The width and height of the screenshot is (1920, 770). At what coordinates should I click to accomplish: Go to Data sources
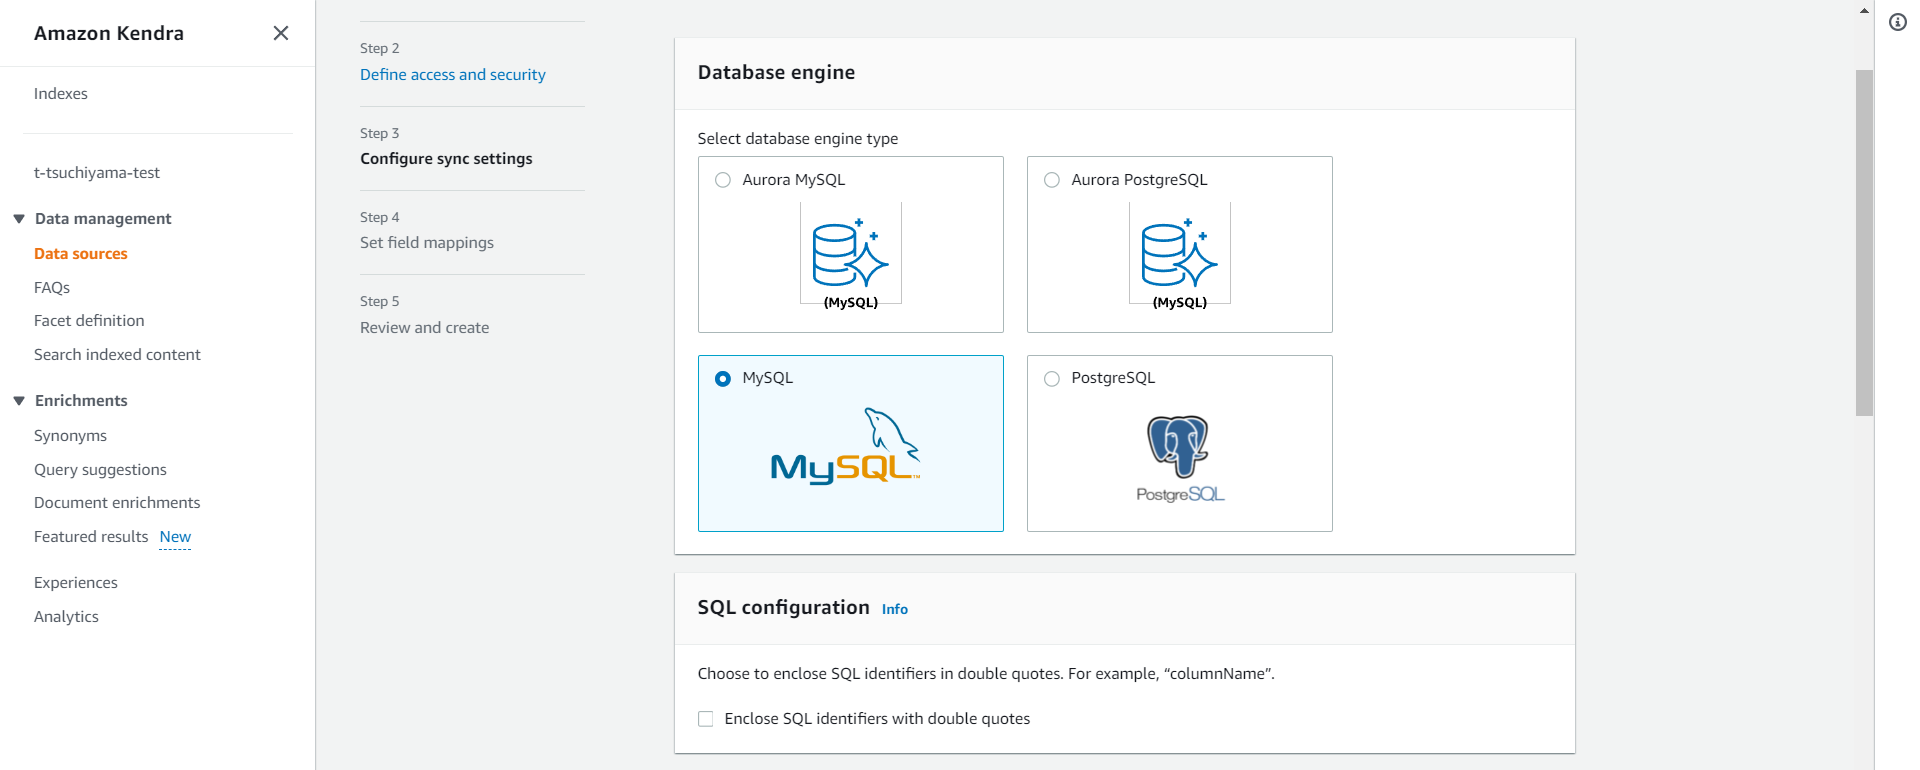[x=81, y=254]
